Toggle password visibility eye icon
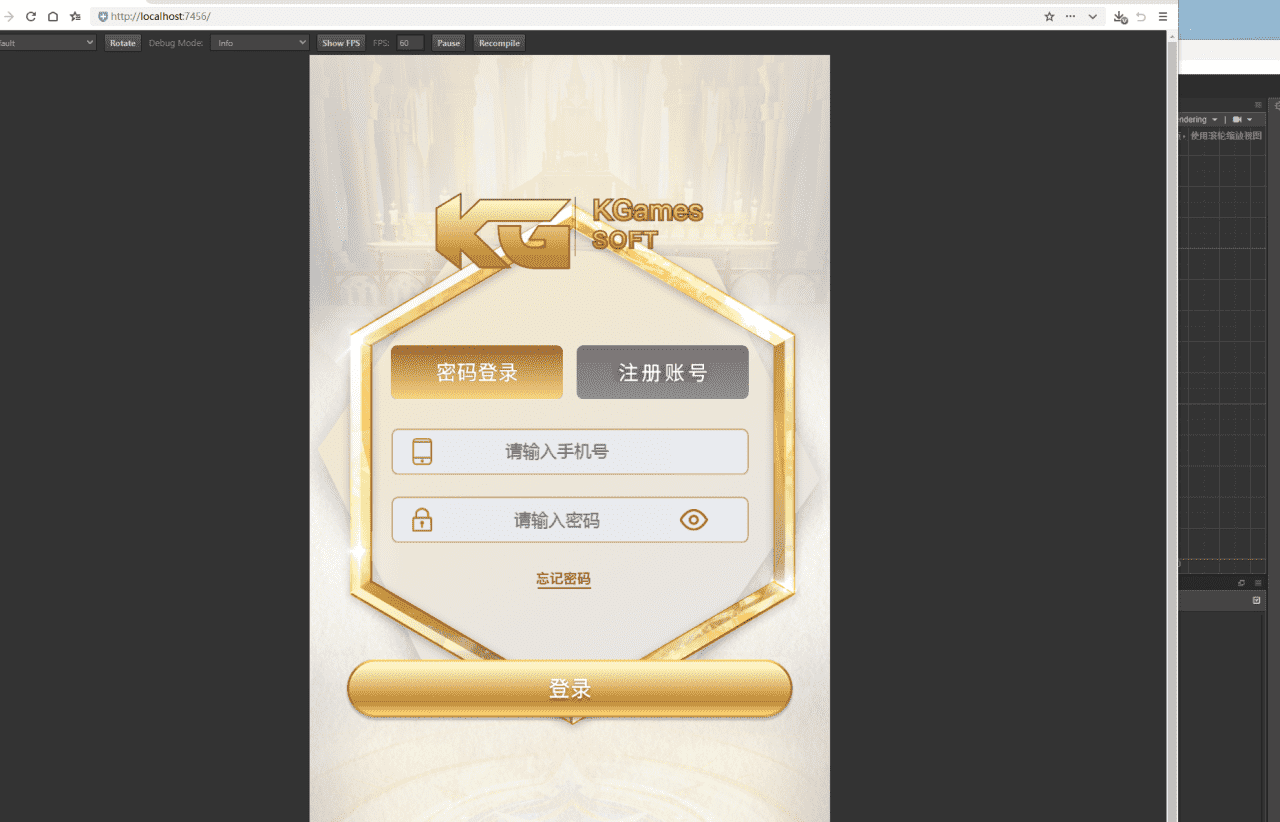 (x=693, y=520)
